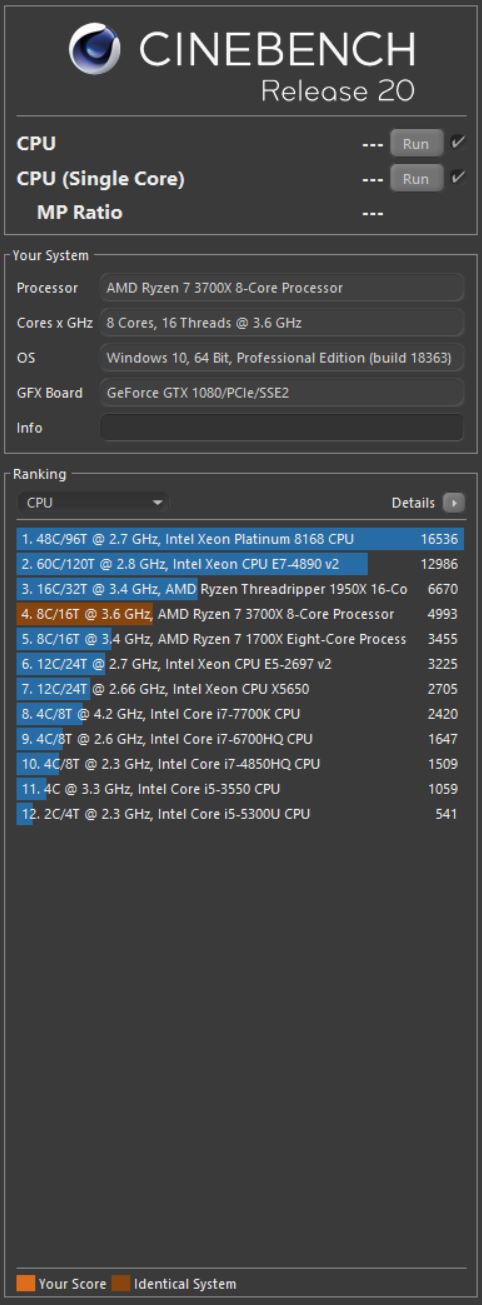The height and width of the screenshot is (1305, 482).
Task: Click the GFX Board field
Action: click(x=282, y=392)
